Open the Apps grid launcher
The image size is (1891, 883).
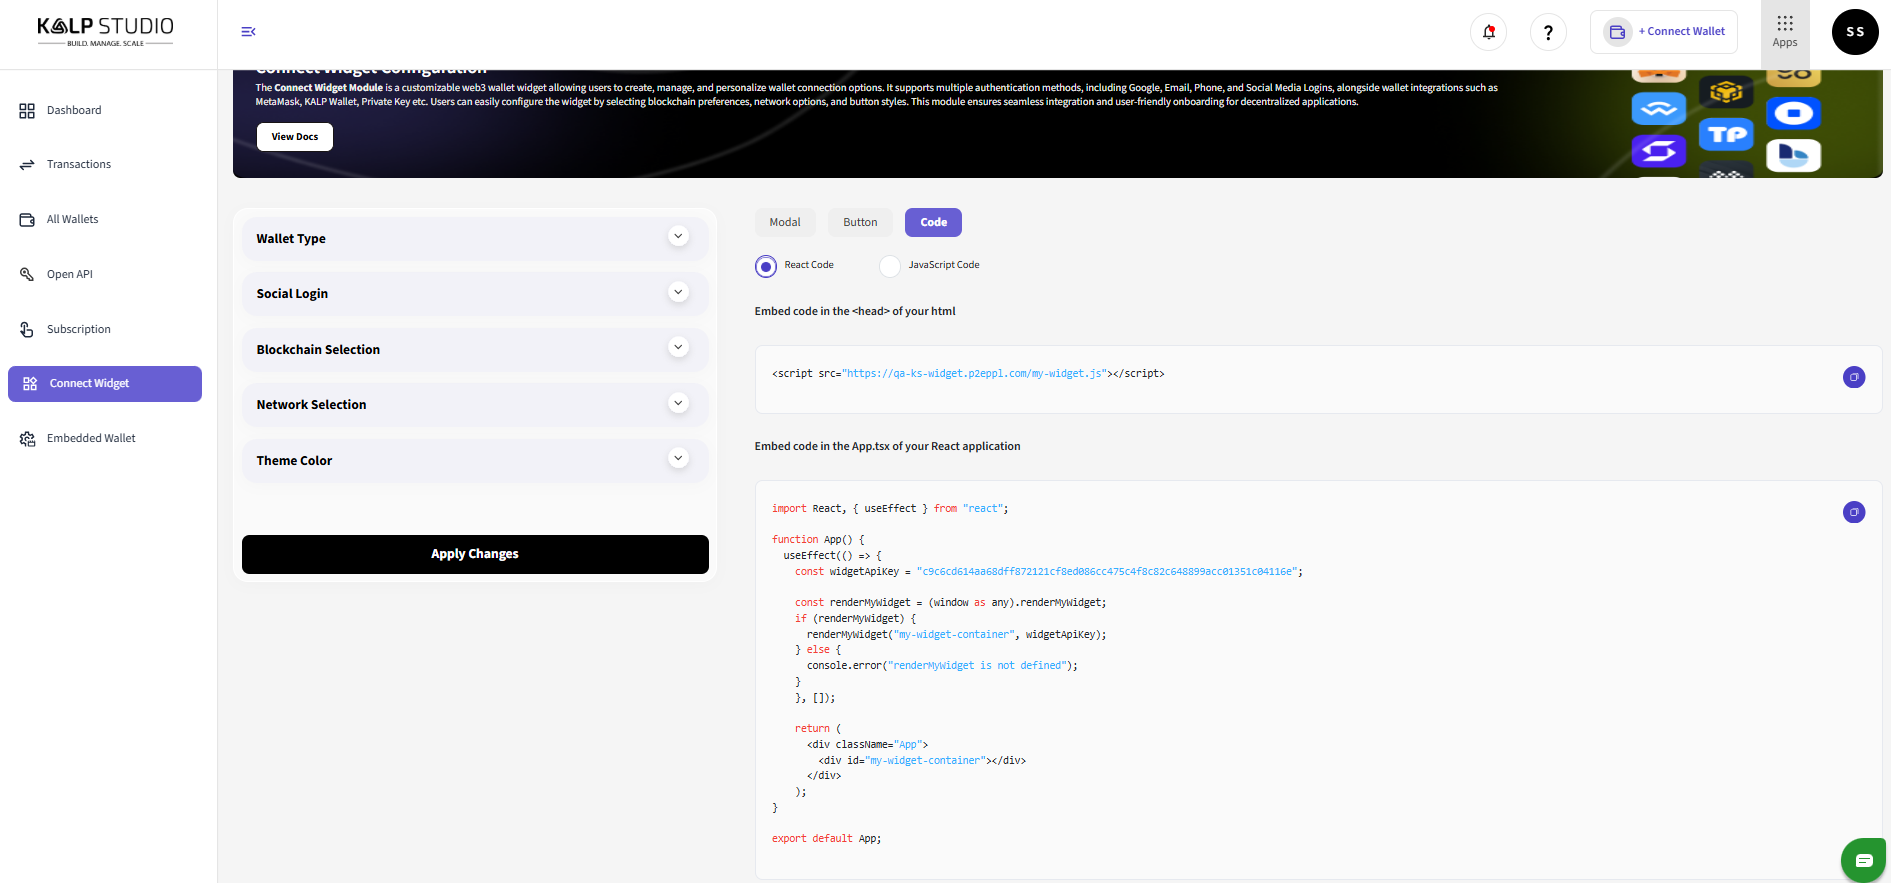point(1784,32)
